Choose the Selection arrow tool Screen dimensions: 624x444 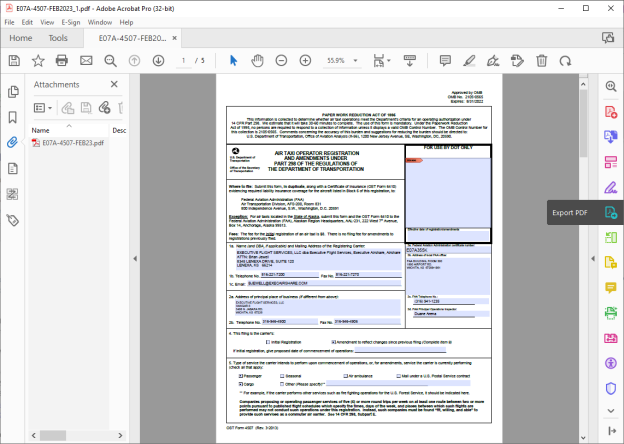[x=234, y=60]
